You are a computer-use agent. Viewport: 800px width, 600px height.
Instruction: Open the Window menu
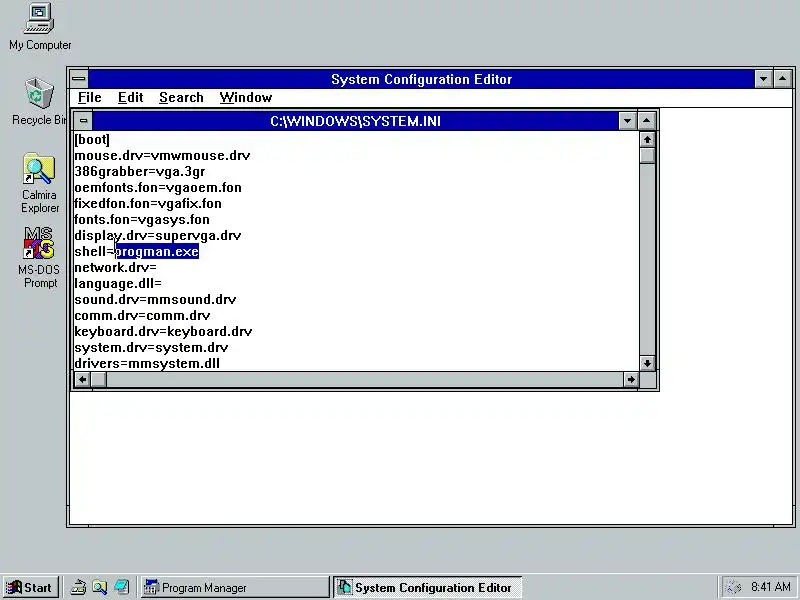[245, 97]
